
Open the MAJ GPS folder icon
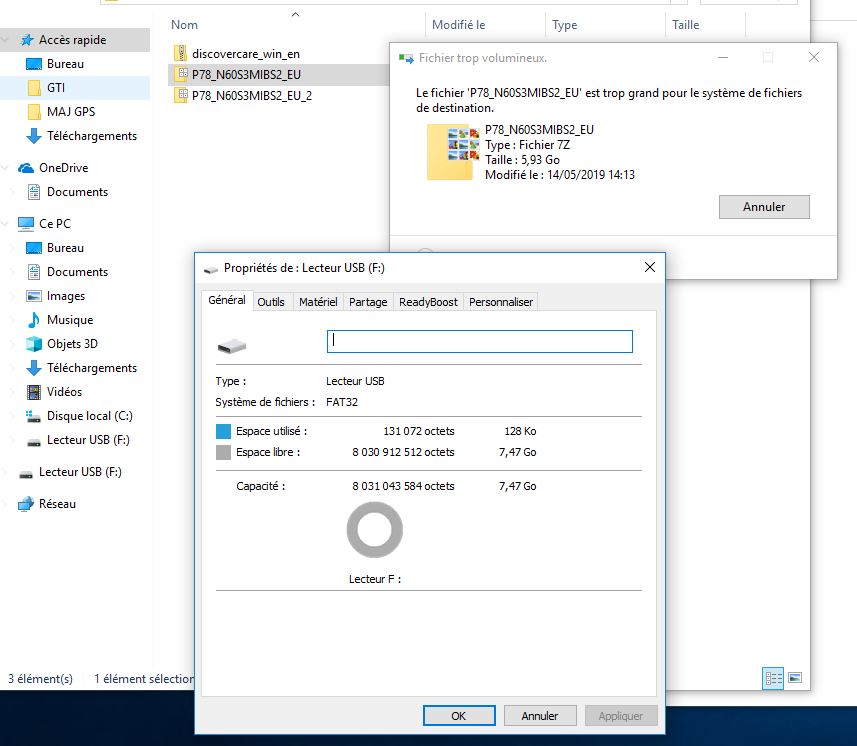34,111
